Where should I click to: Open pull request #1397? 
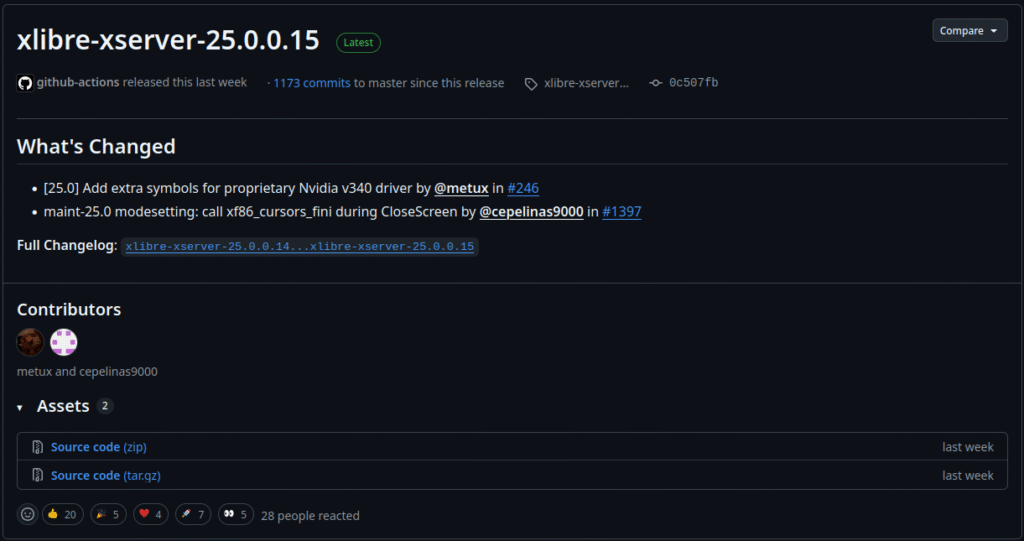coord(621,212)
